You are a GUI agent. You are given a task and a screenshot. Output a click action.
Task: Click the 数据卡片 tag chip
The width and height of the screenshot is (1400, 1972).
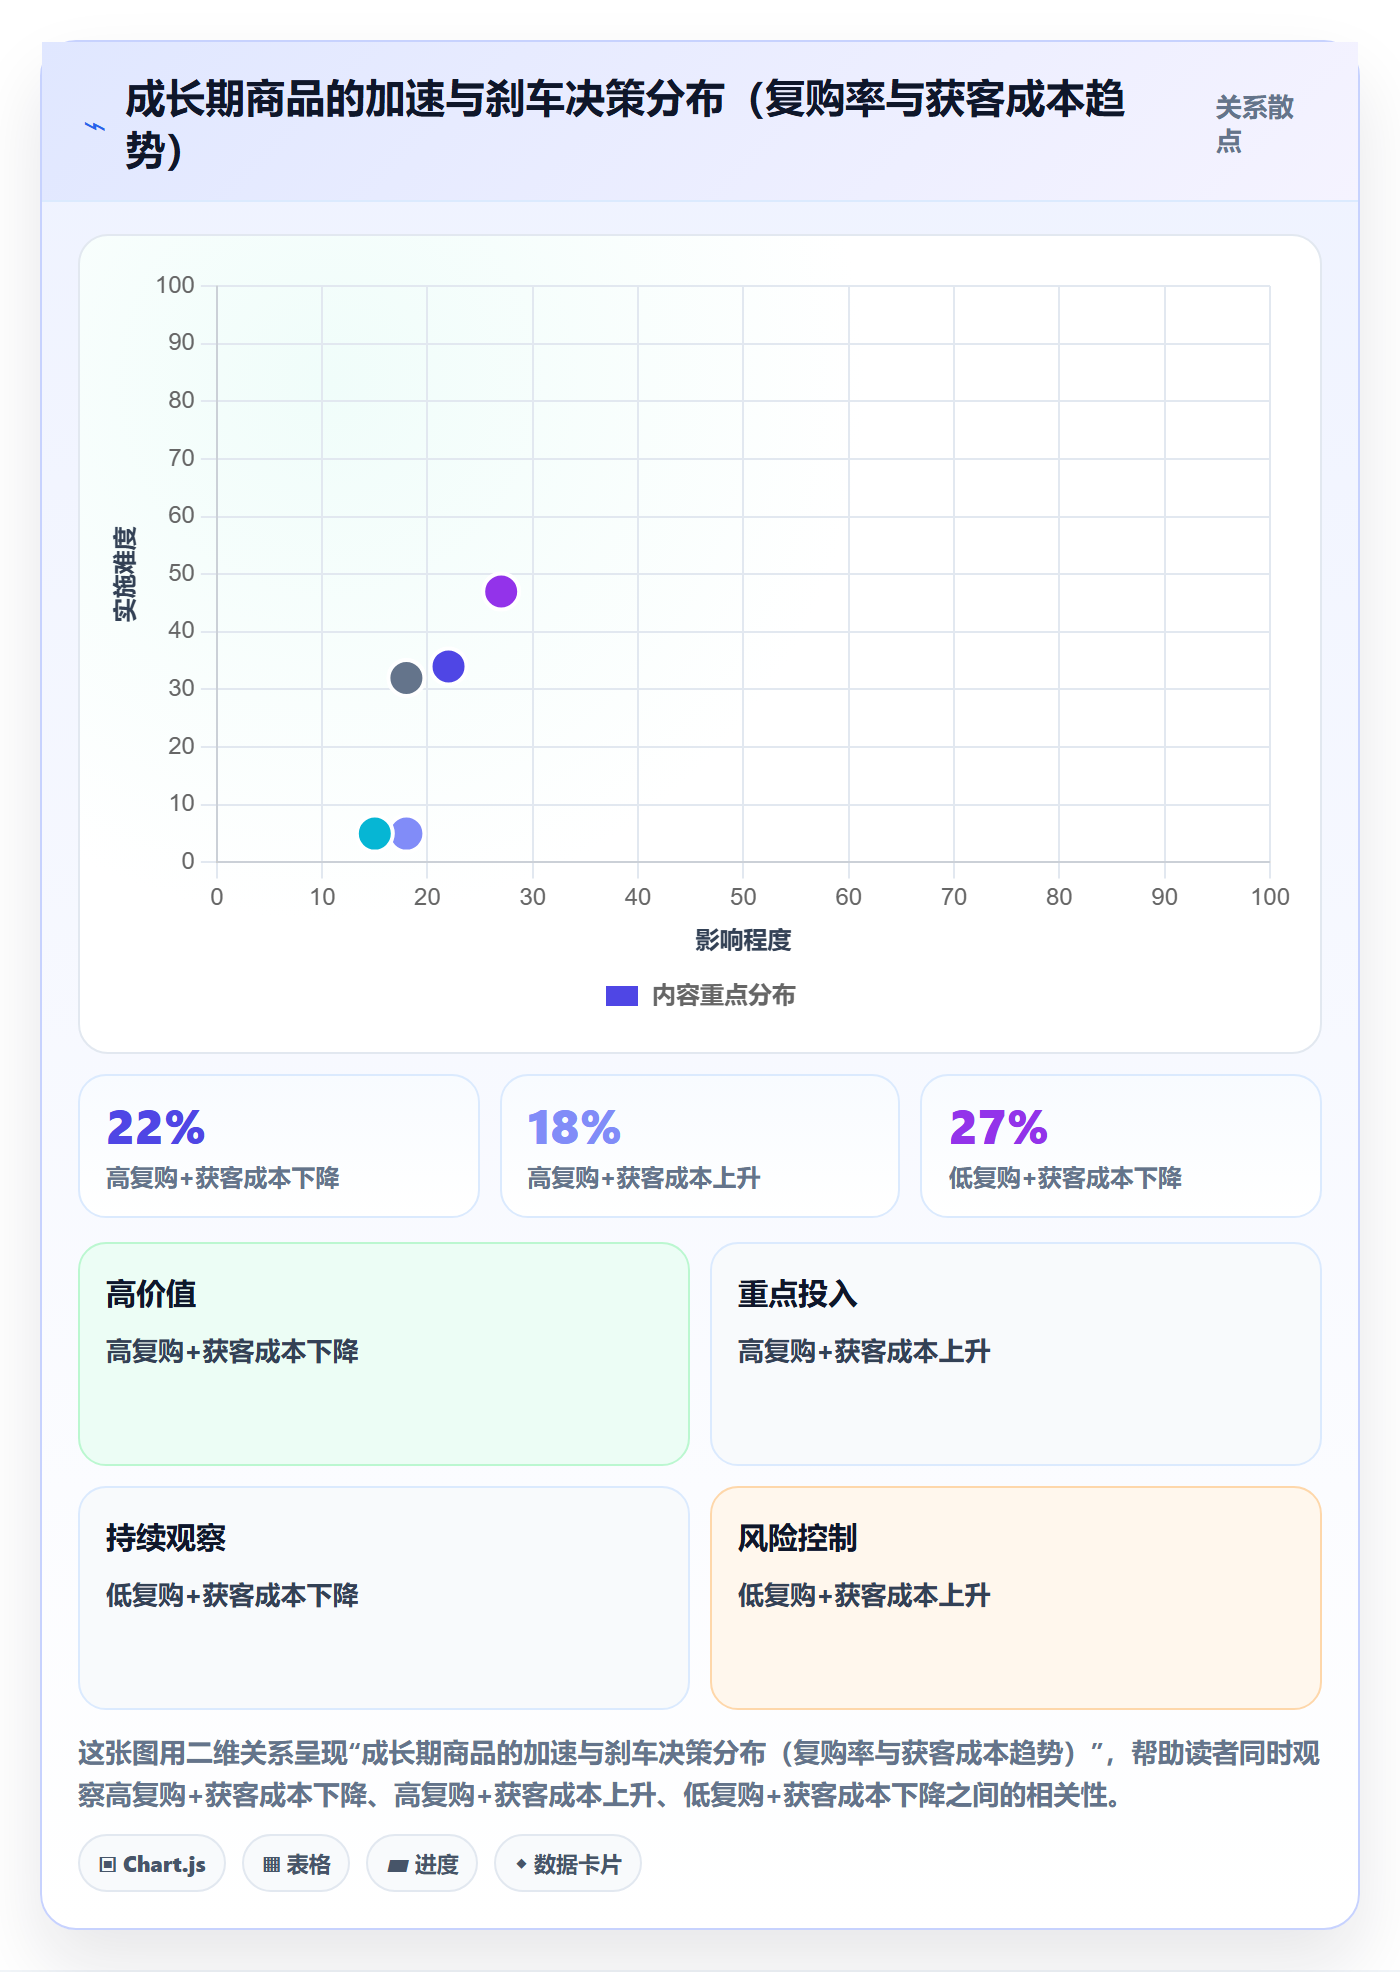(568, 1864)
